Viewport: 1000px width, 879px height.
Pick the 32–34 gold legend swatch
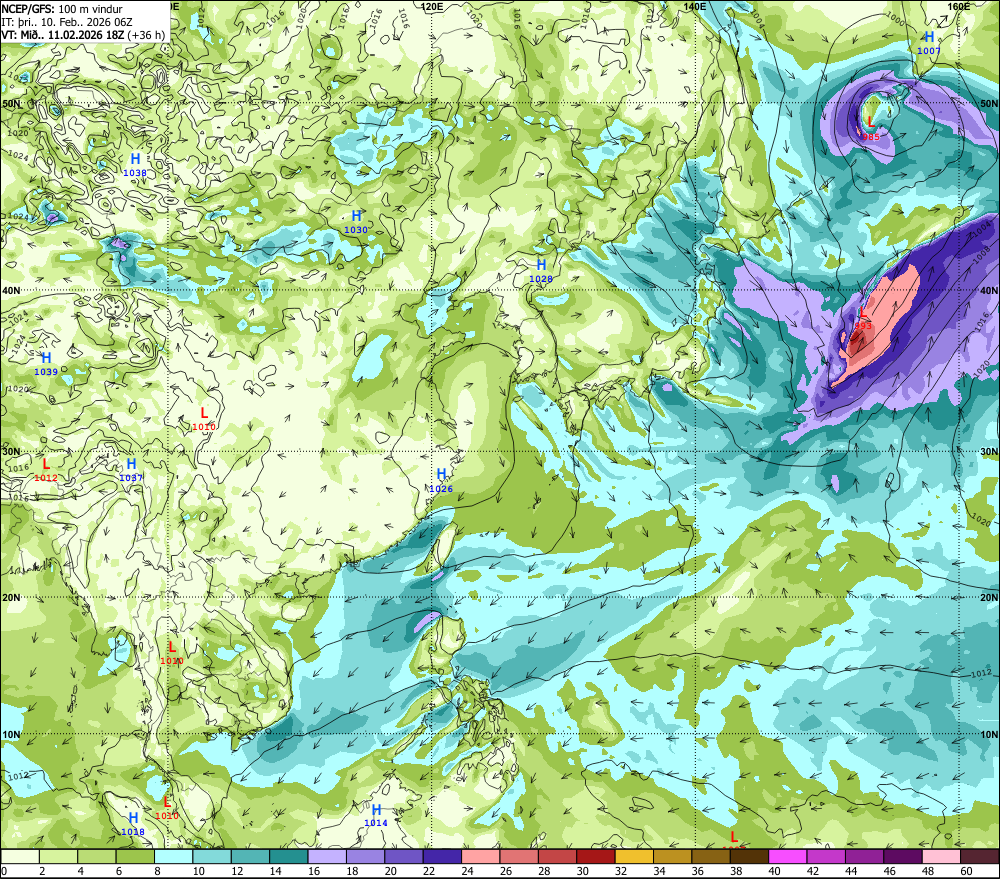[x=634, y=856]
